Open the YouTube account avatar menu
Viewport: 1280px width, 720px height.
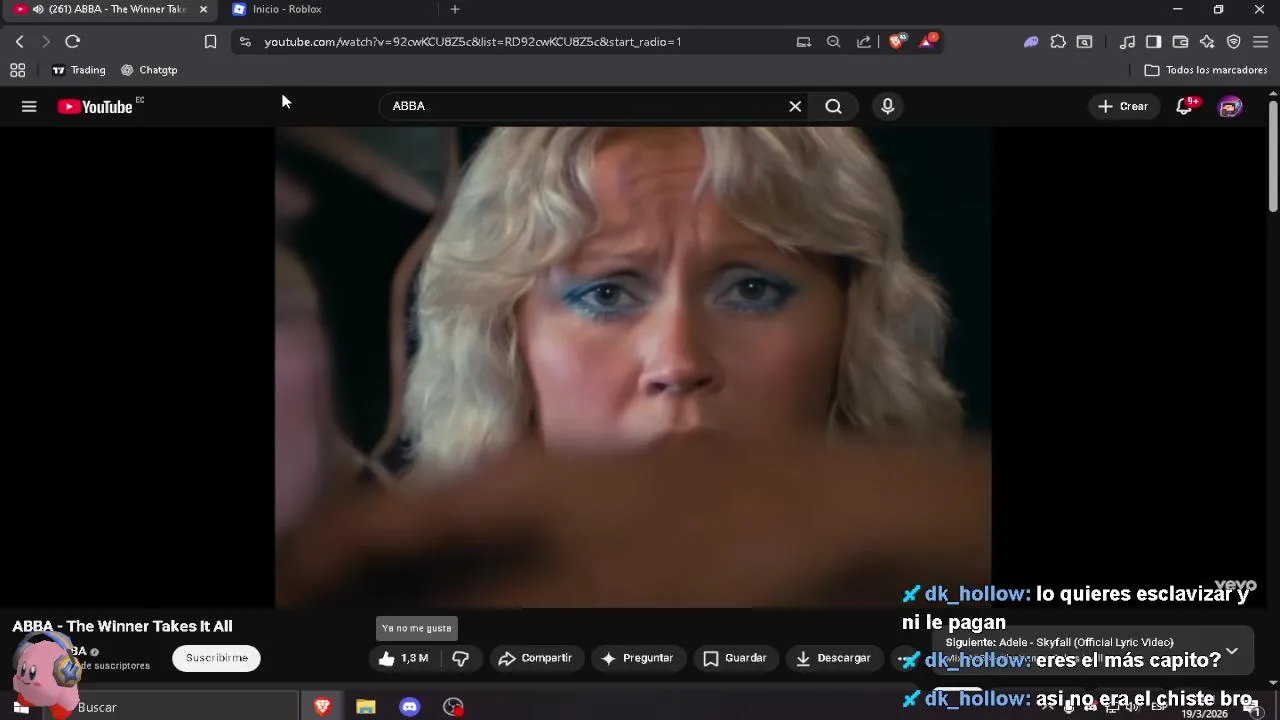coord(1230,106)
